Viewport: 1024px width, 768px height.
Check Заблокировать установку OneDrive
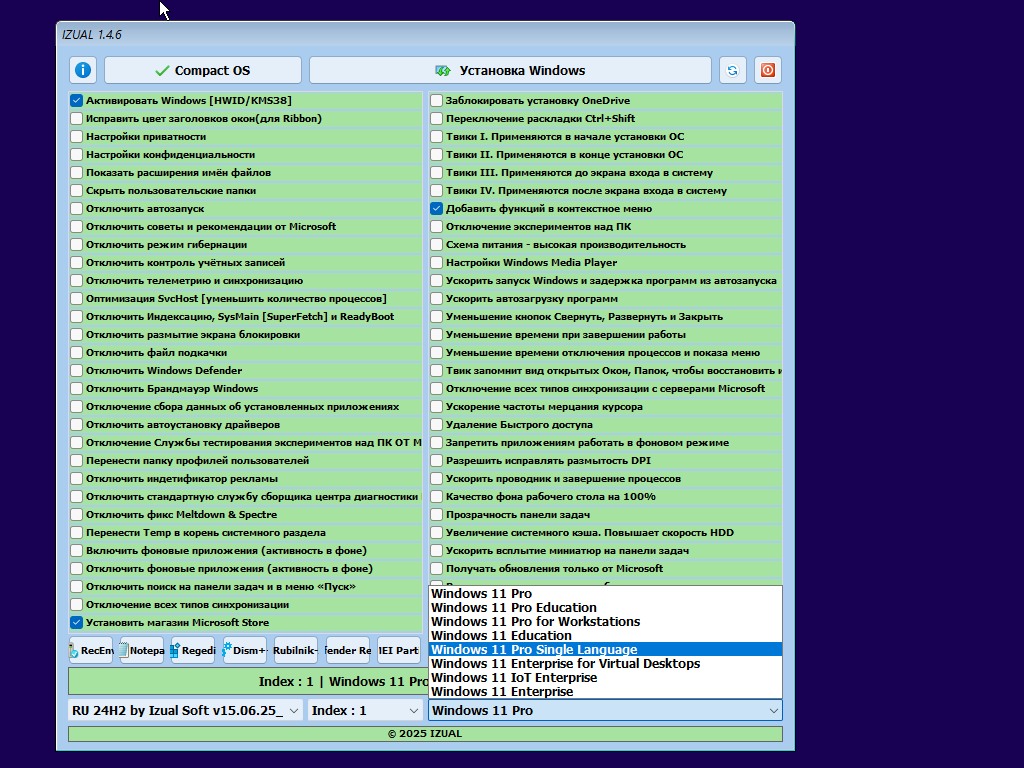(x=436, y=101)
